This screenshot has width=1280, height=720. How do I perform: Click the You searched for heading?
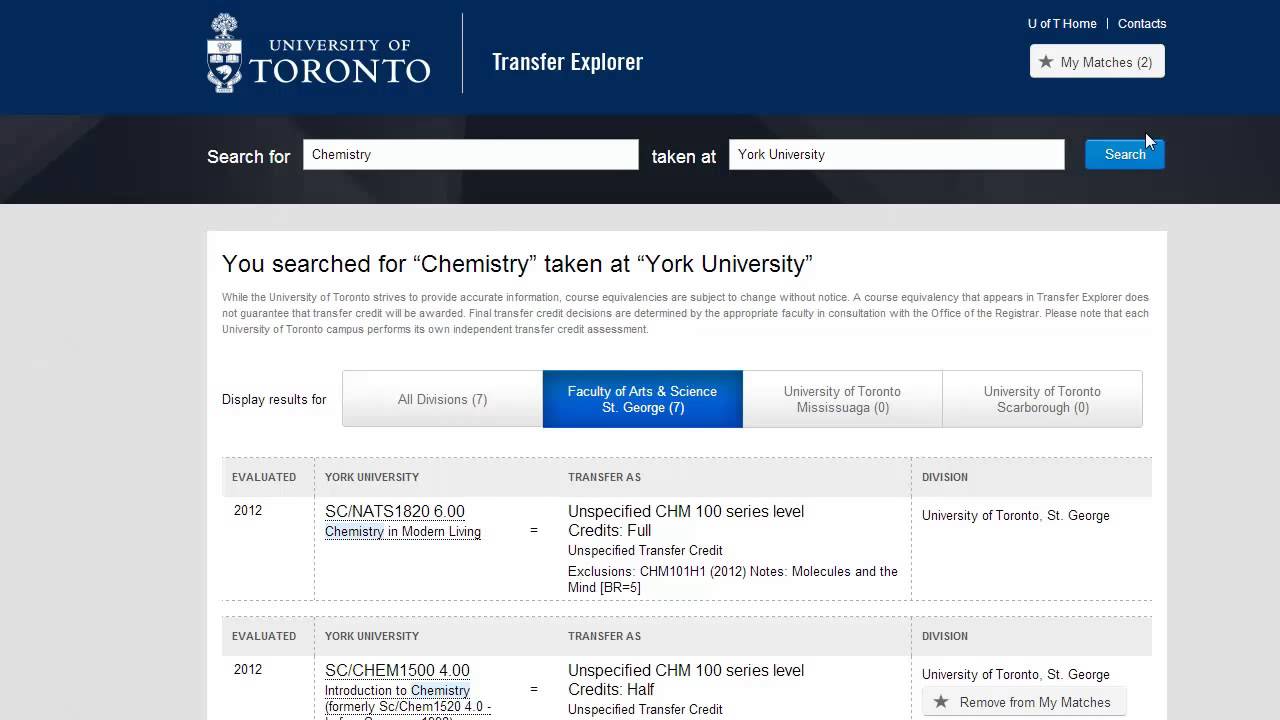click(517, 264)
